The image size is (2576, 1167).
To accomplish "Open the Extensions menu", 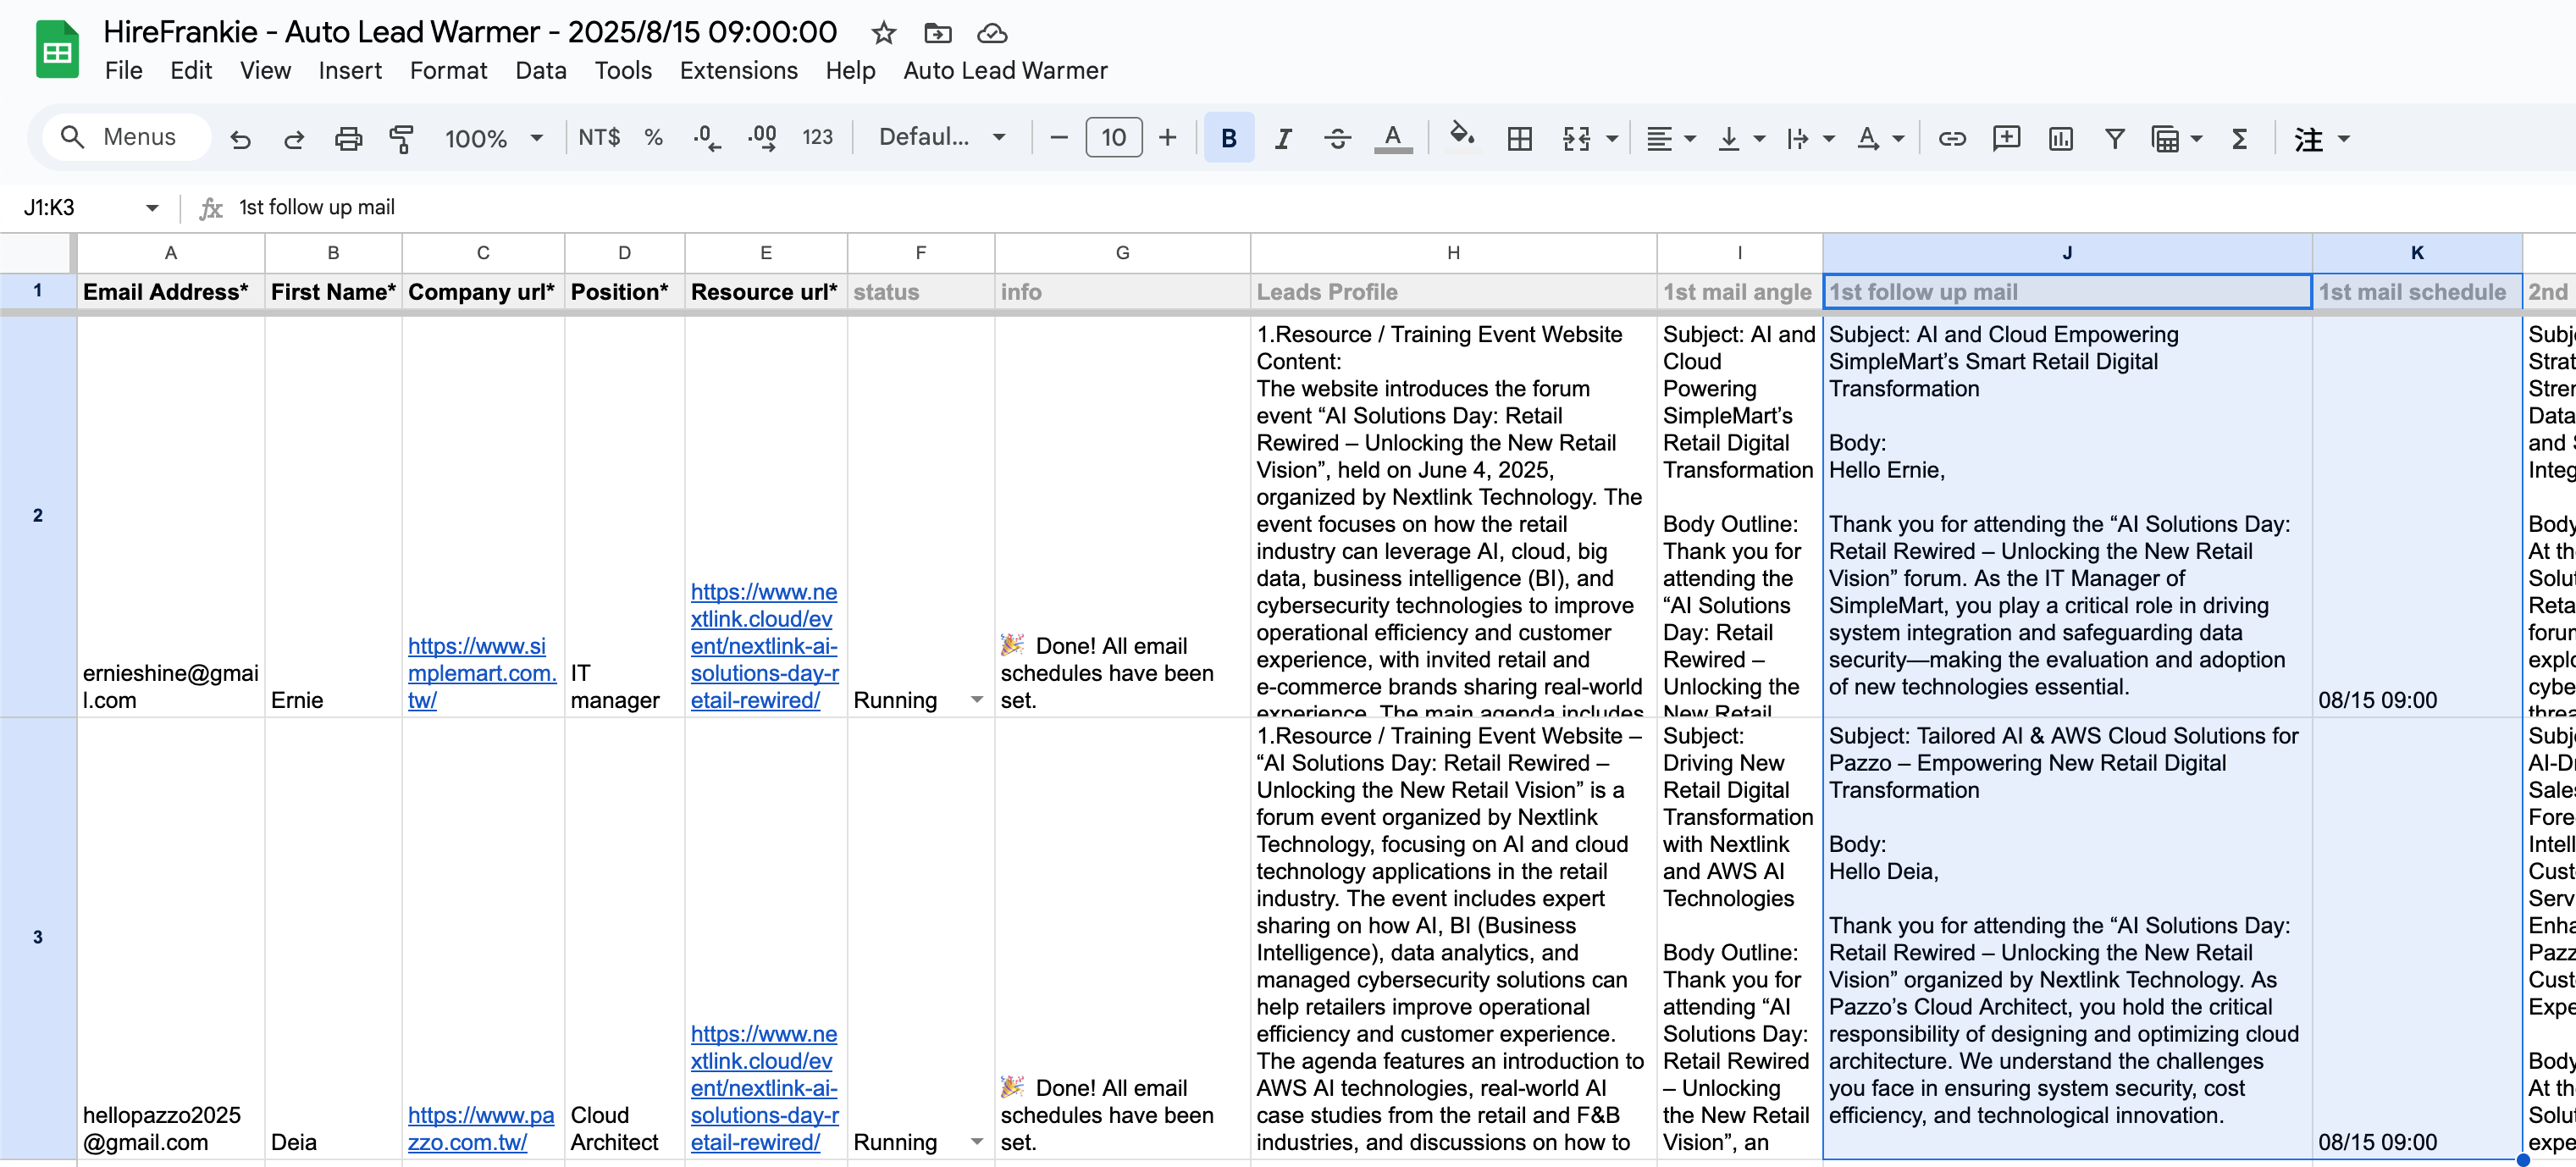I will tap(738, 70).
